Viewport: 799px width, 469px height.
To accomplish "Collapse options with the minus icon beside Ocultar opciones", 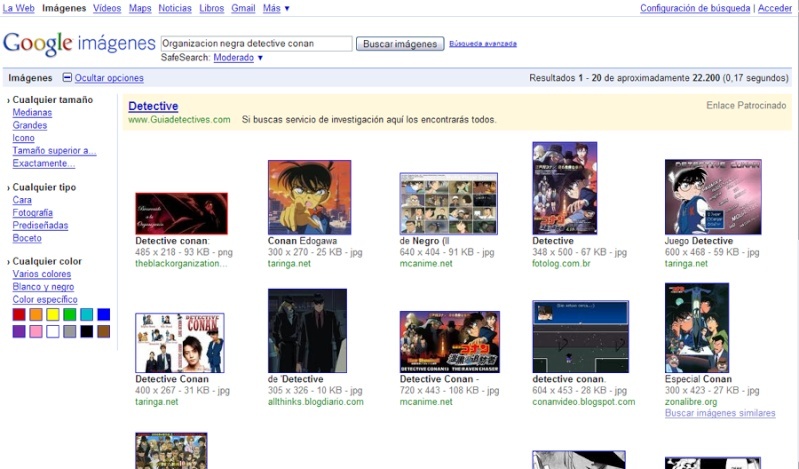I will [67, 77].
